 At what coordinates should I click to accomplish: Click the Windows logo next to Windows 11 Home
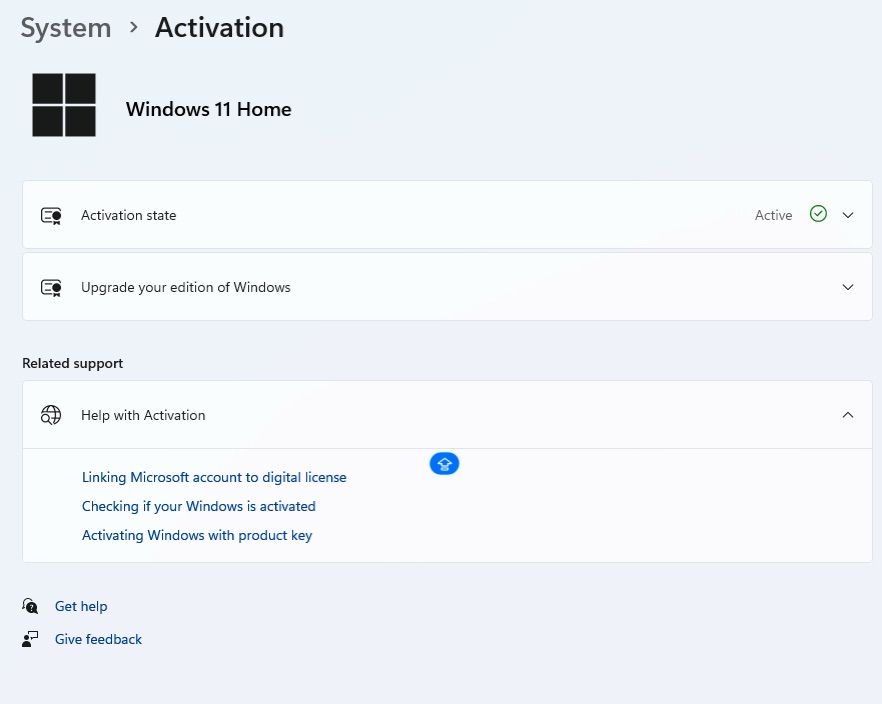pos(64,105)
